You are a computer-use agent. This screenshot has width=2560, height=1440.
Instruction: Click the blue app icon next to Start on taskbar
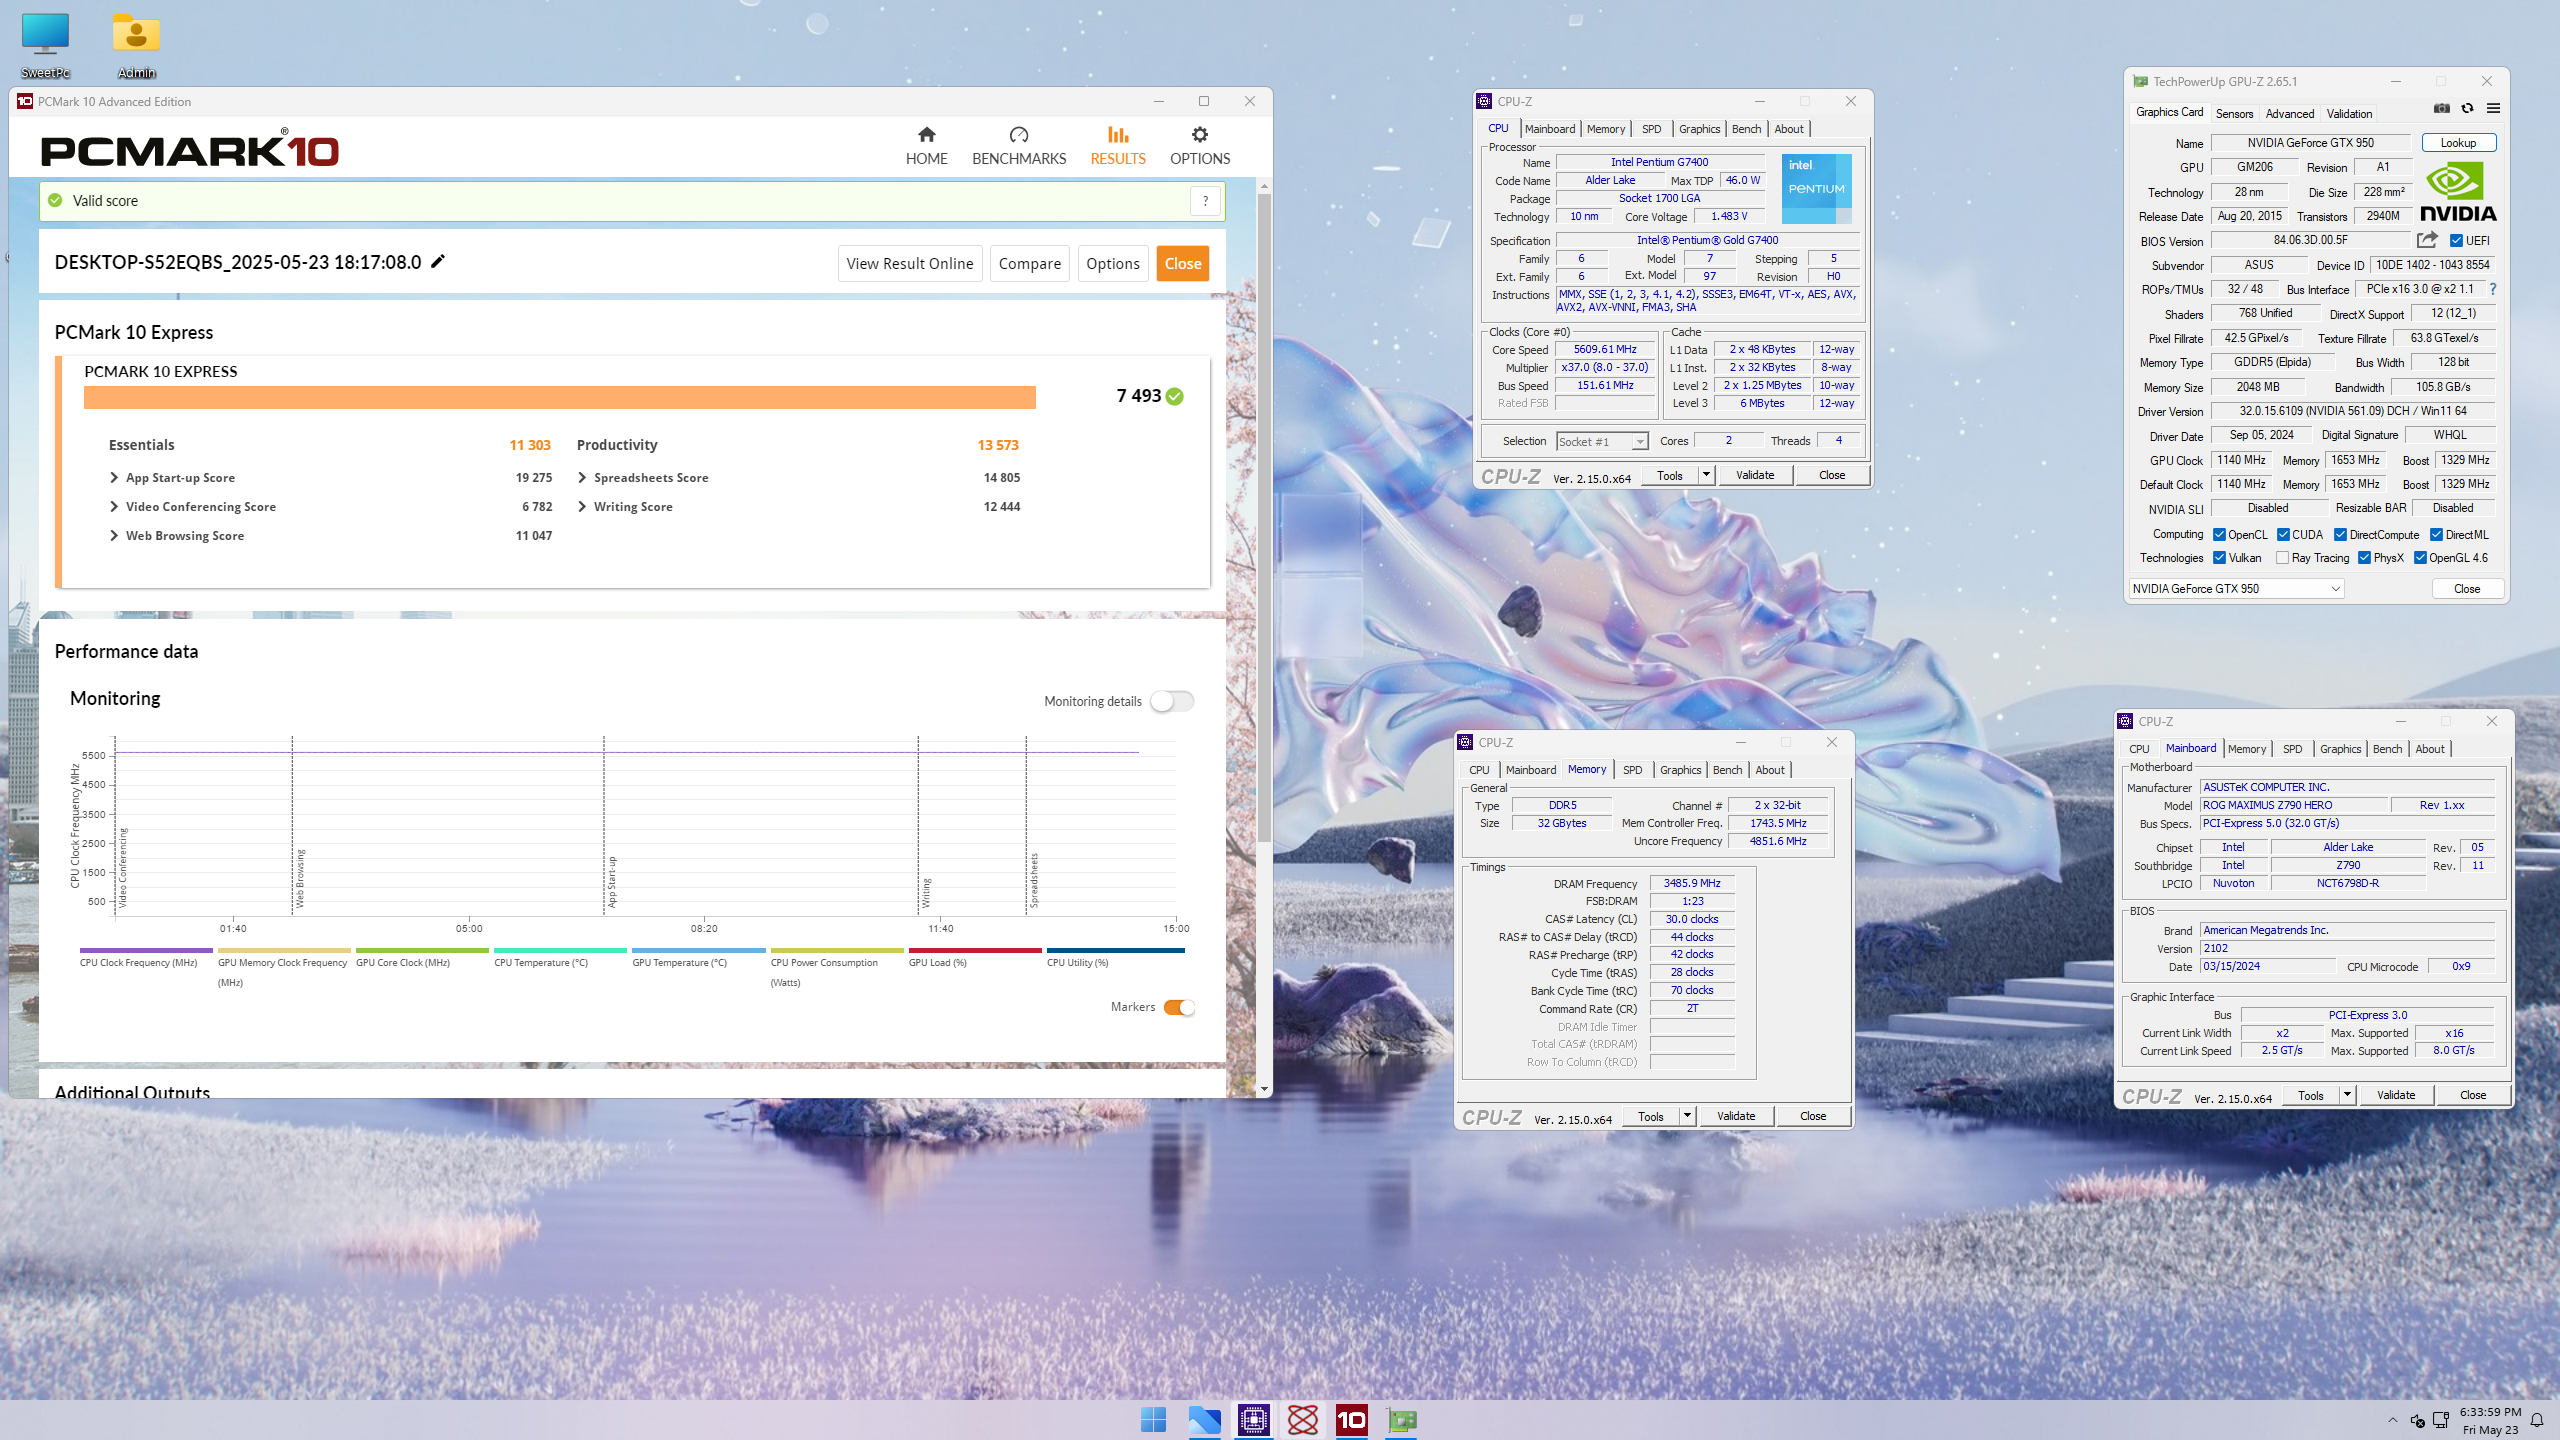click(1204, 1420)
